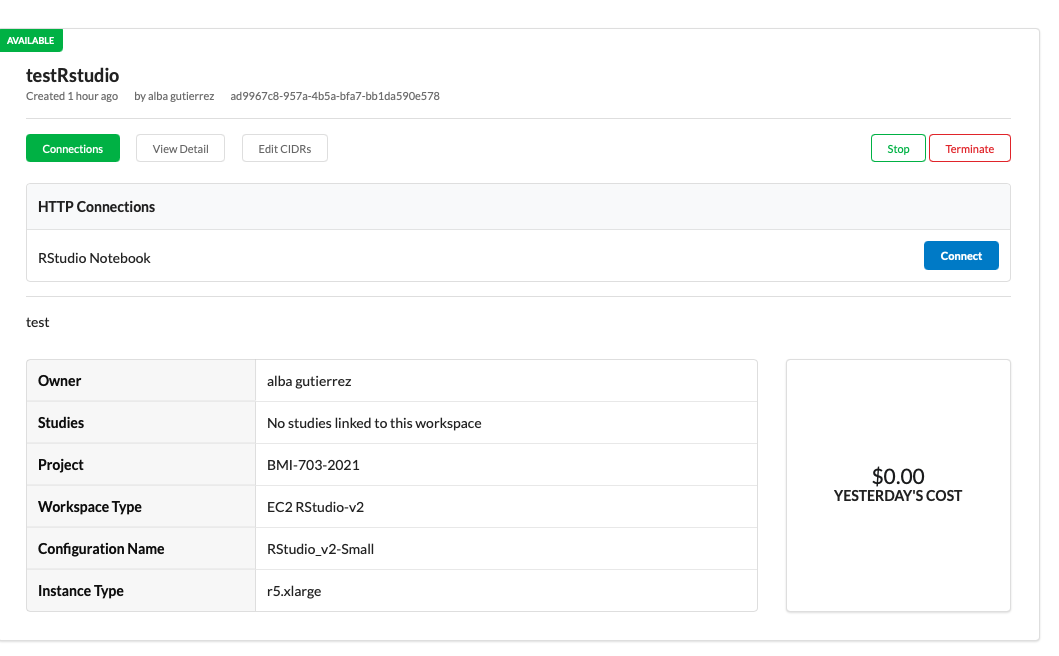Click the green AVAILABLE status badge

(x=31, y=40)
